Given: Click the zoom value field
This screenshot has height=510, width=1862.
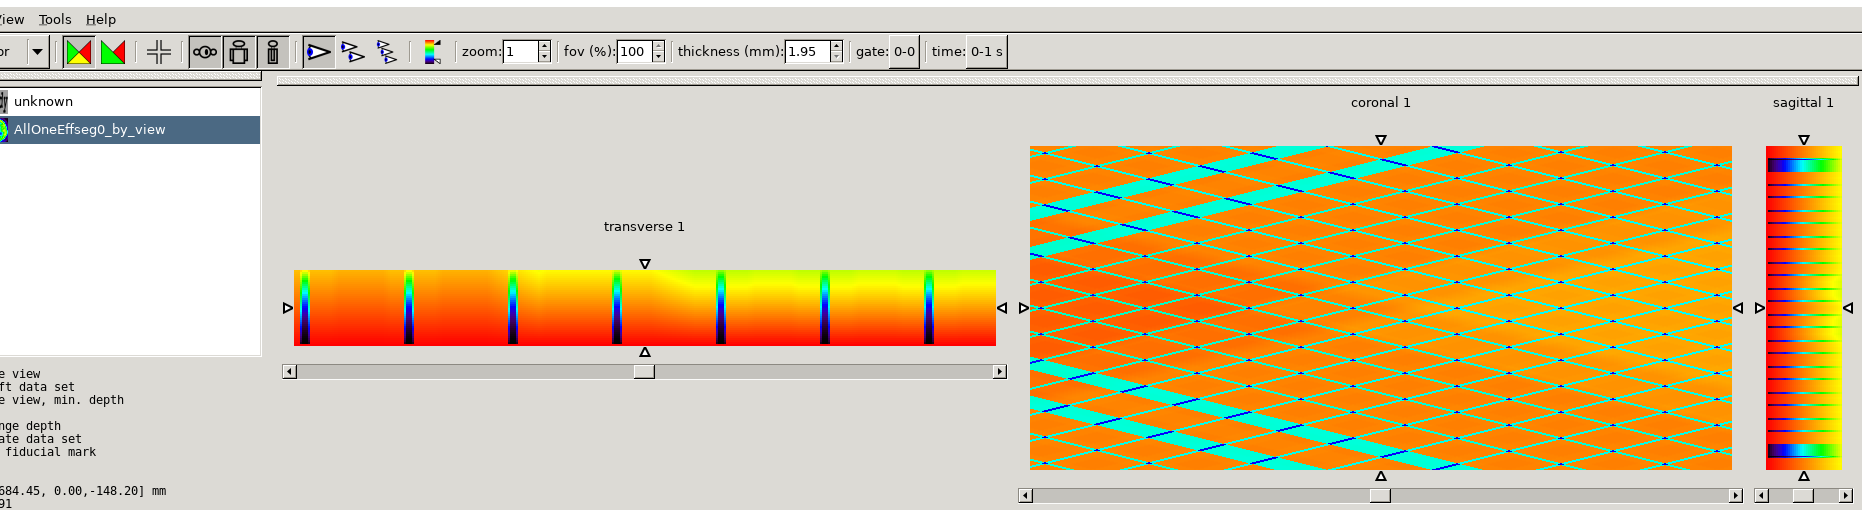Looking at the screenshot, I should pyautogui.click(x=520, y=52).
